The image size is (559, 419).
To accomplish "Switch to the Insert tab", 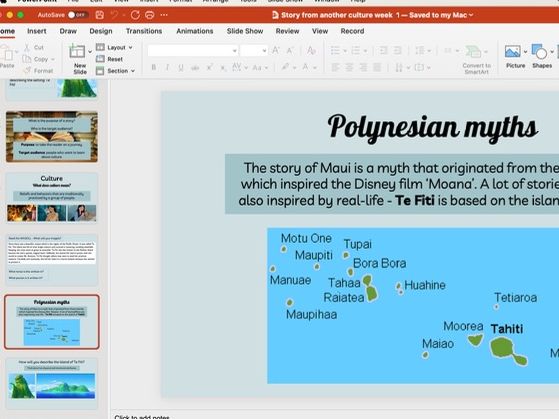I will click(x=37, y=31).
